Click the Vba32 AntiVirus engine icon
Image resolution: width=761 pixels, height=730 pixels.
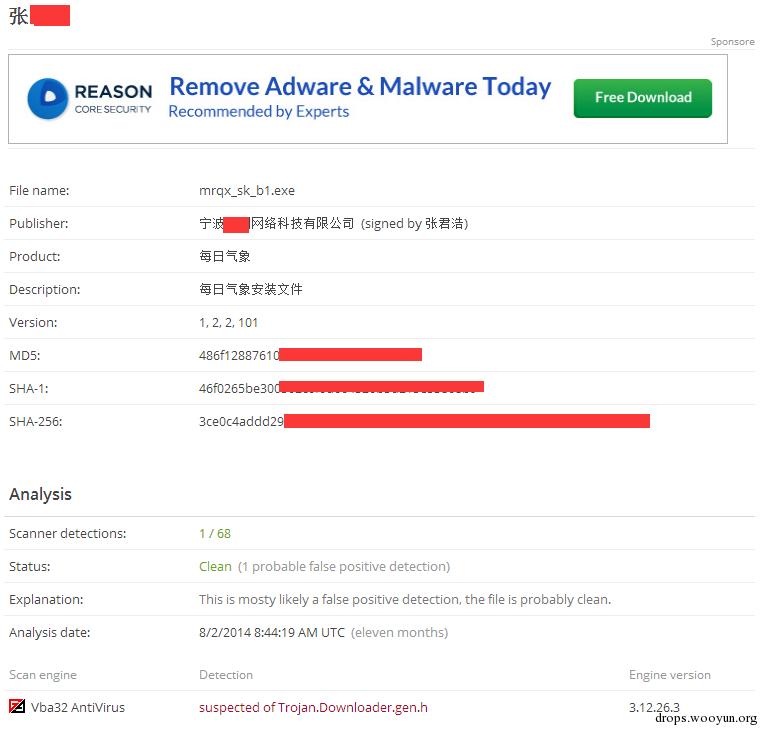(x=17, y=706)
